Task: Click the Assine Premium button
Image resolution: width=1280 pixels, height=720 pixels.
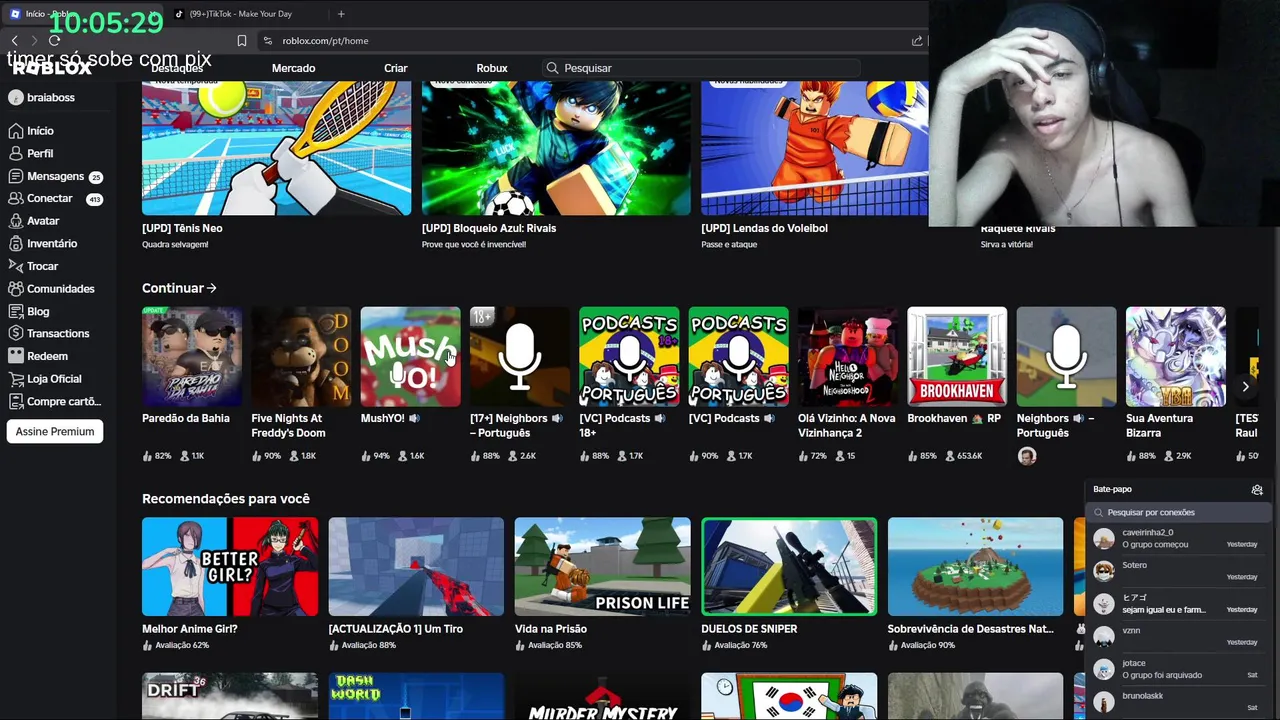Action: point(55,432)
